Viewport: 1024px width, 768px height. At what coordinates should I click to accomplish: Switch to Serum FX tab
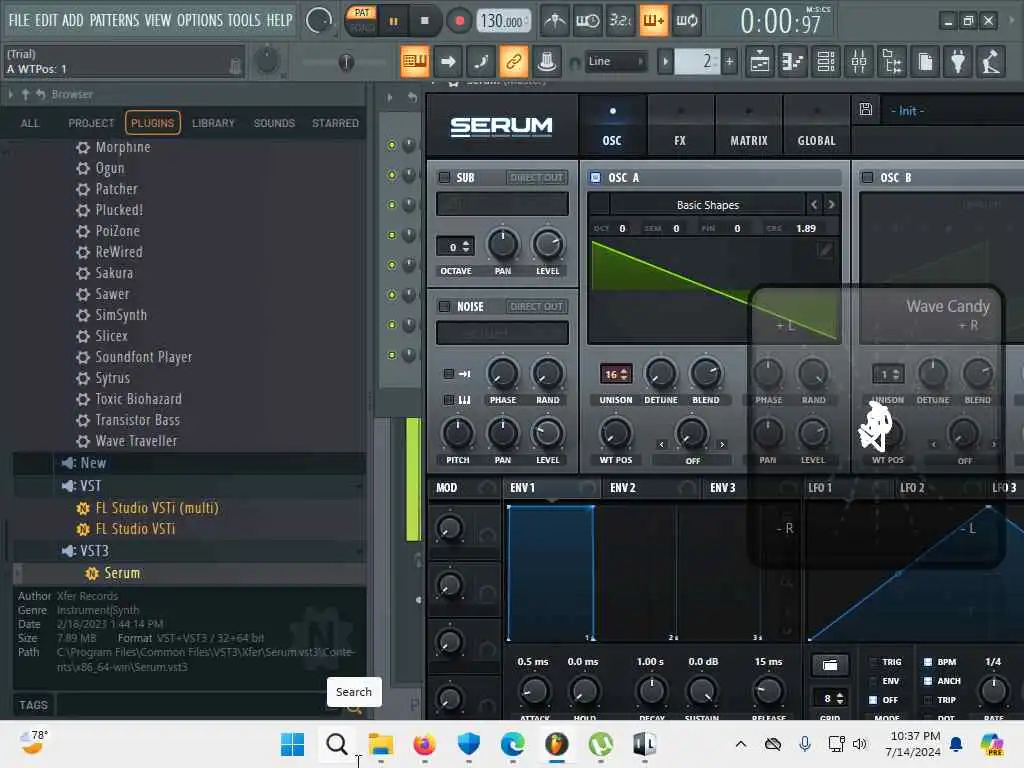(680, 125)
